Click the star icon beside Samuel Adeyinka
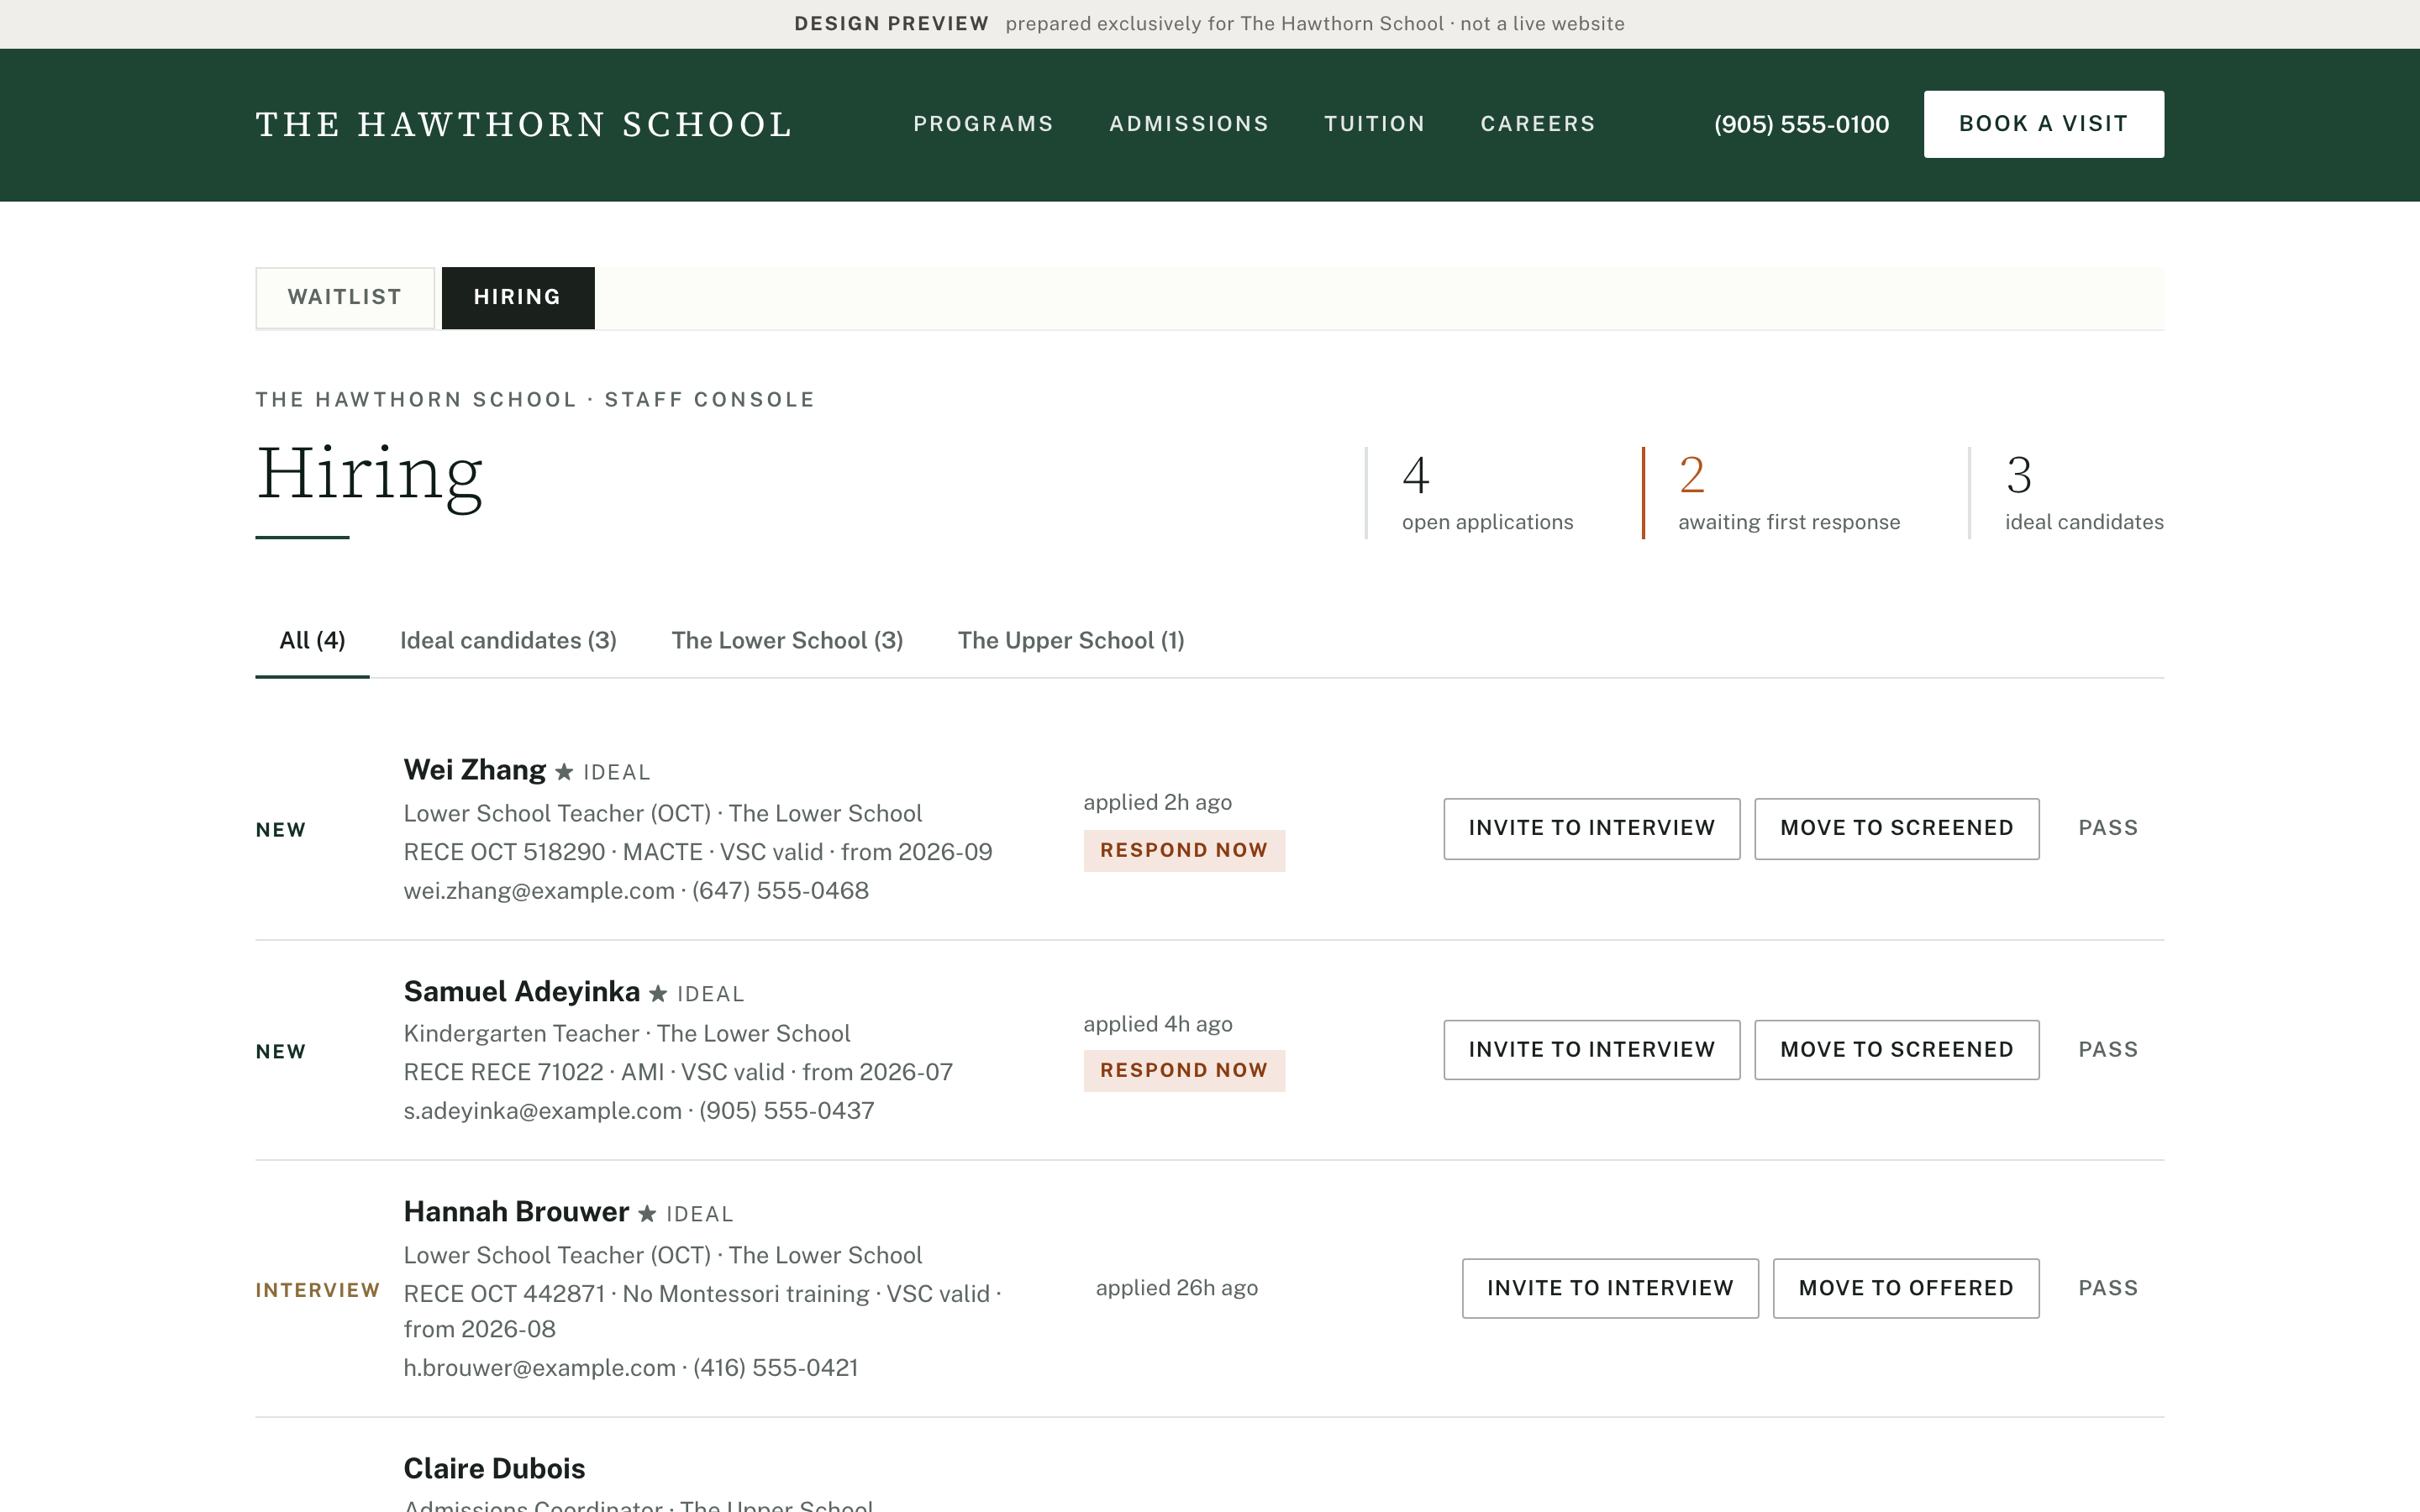The image size is (2420, 1512). 658,993
